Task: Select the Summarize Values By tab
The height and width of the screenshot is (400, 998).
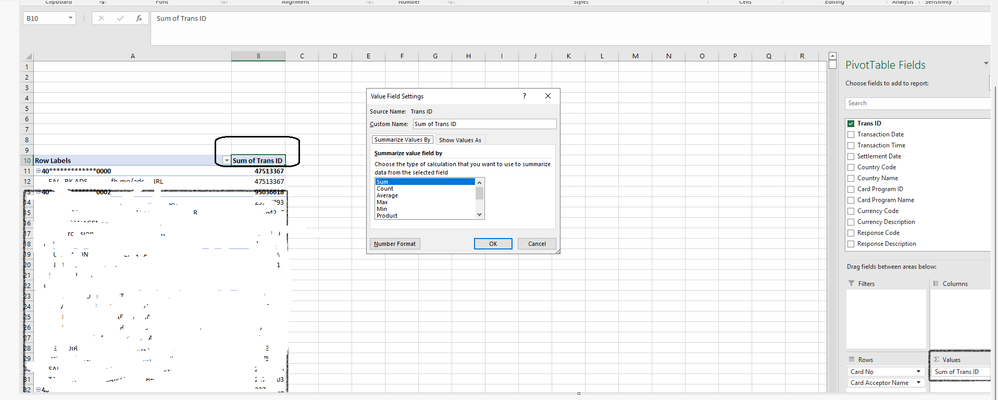Action: tap(402, 140)
